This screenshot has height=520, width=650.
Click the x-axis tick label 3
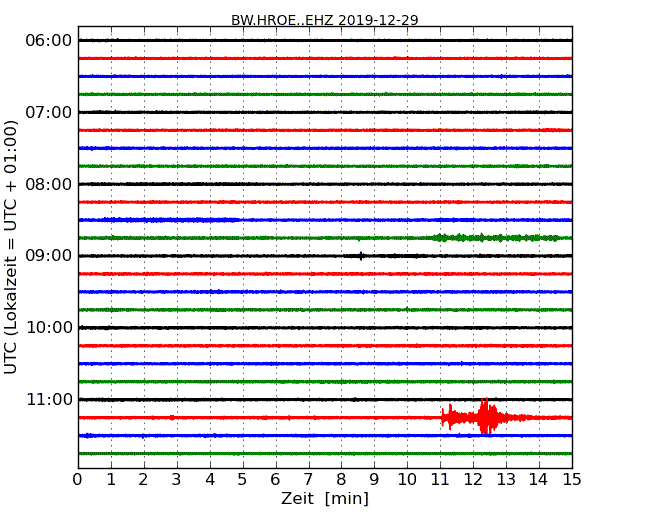(x=177, y=479)
